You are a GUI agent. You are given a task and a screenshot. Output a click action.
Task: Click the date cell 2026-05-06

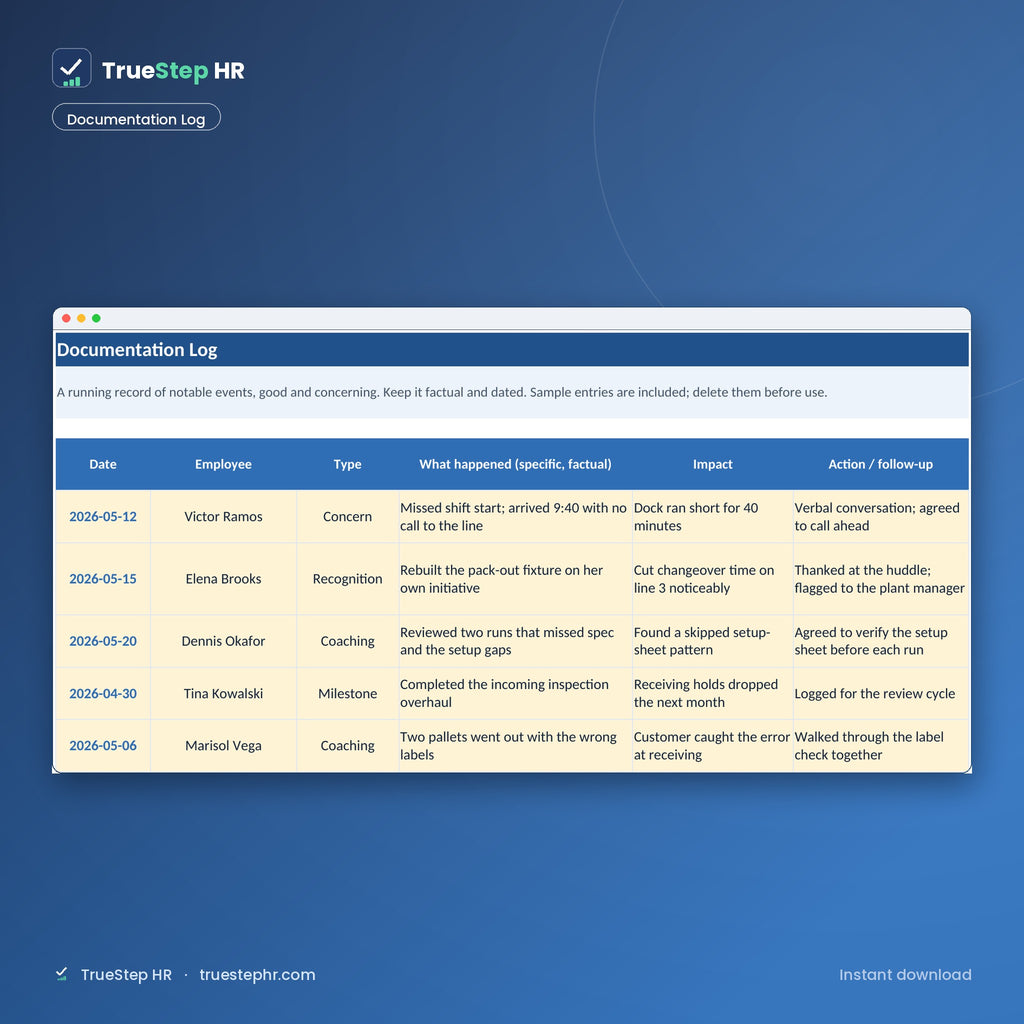click(x=103, y=746)
